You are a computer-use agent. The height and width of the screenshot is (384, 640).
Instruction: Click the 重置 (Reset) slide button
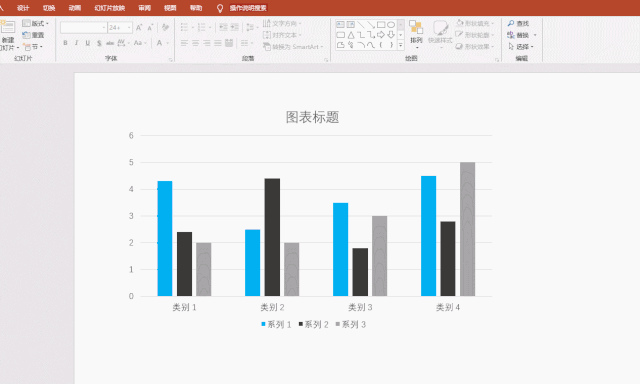(x=33, y=35)
